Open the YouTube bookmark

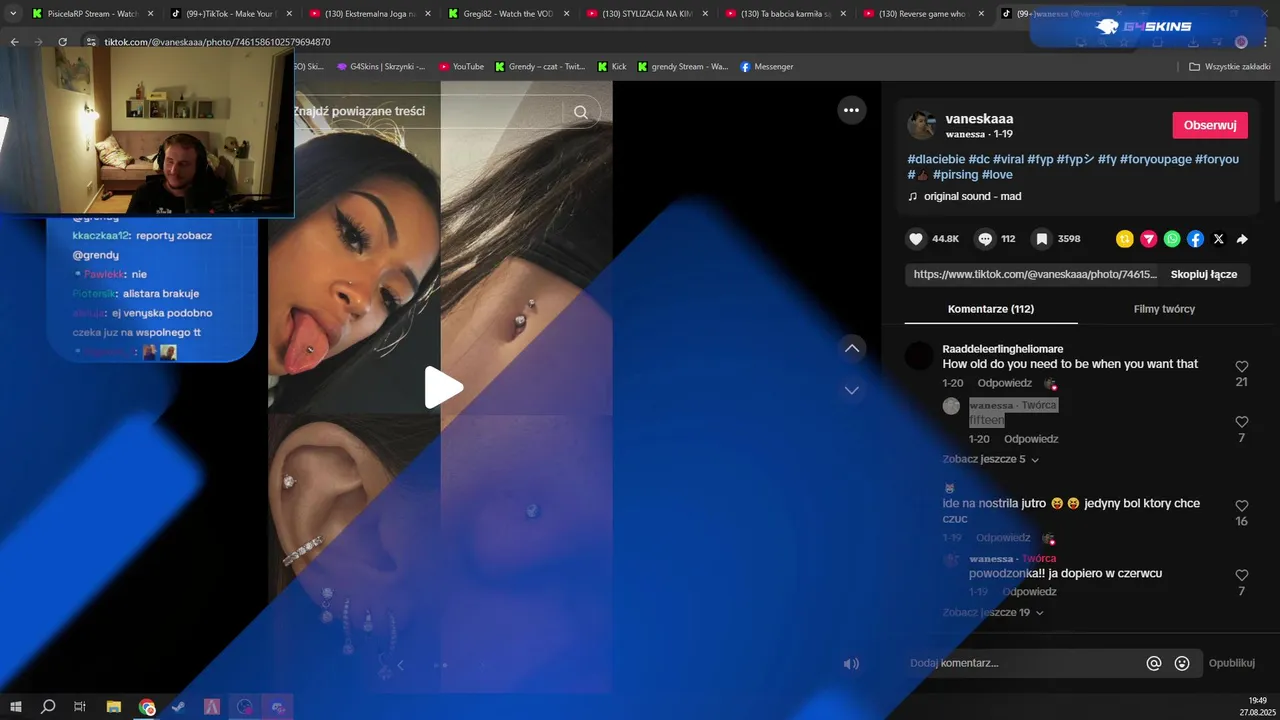tap(461, 66)
